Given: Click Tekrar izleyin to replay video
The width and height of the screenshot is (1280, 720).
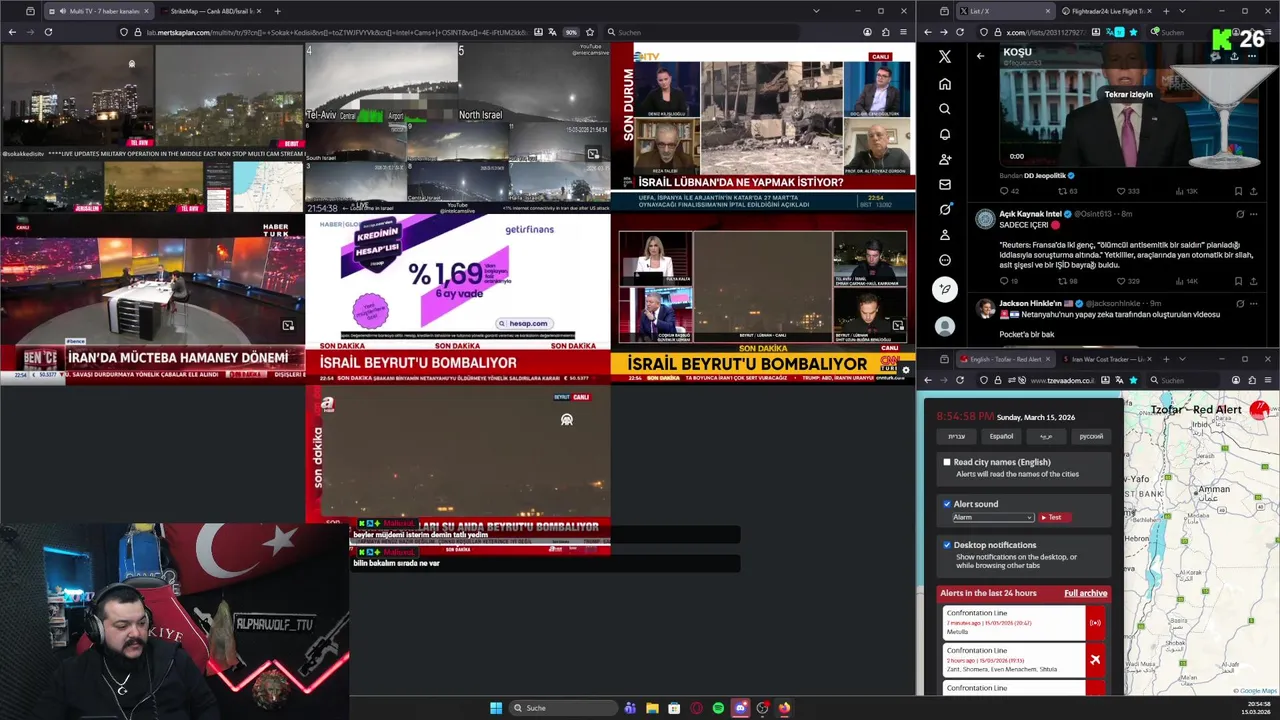Looking at the screenshot, I should click(1128, 94).
